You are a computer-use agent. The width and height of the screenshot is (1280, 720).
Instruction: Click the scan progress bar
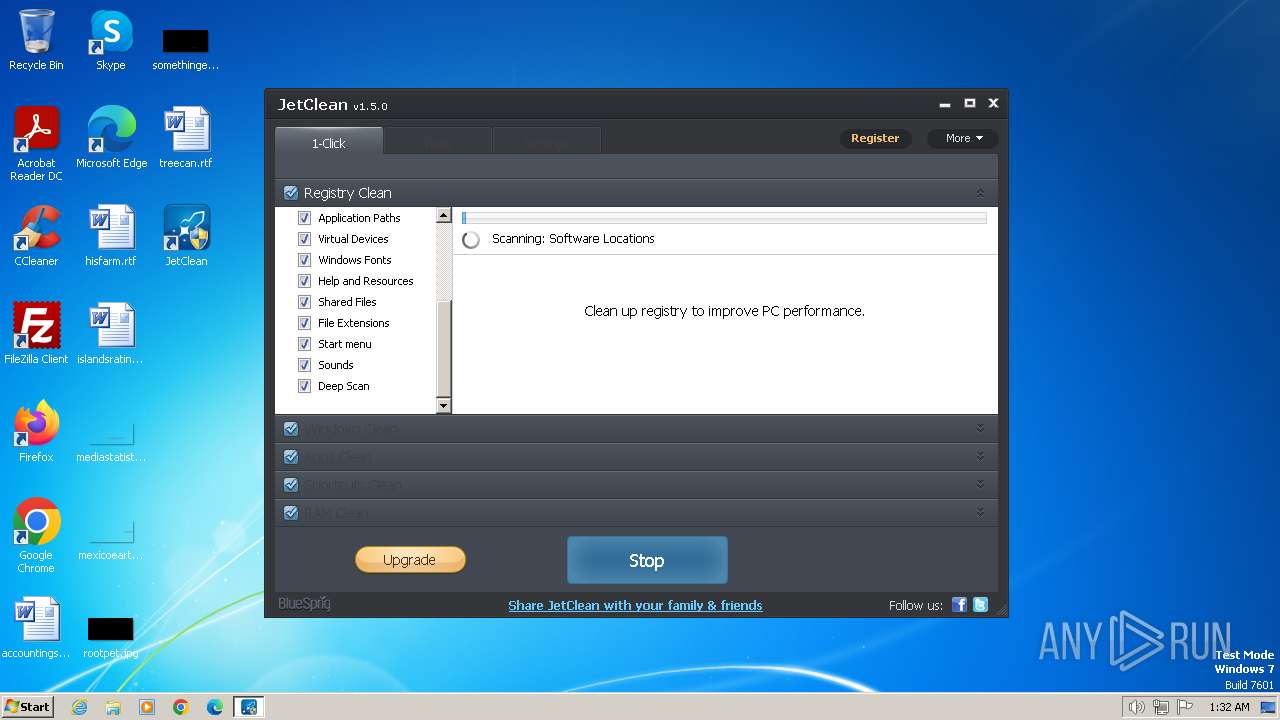click(724, 217)
